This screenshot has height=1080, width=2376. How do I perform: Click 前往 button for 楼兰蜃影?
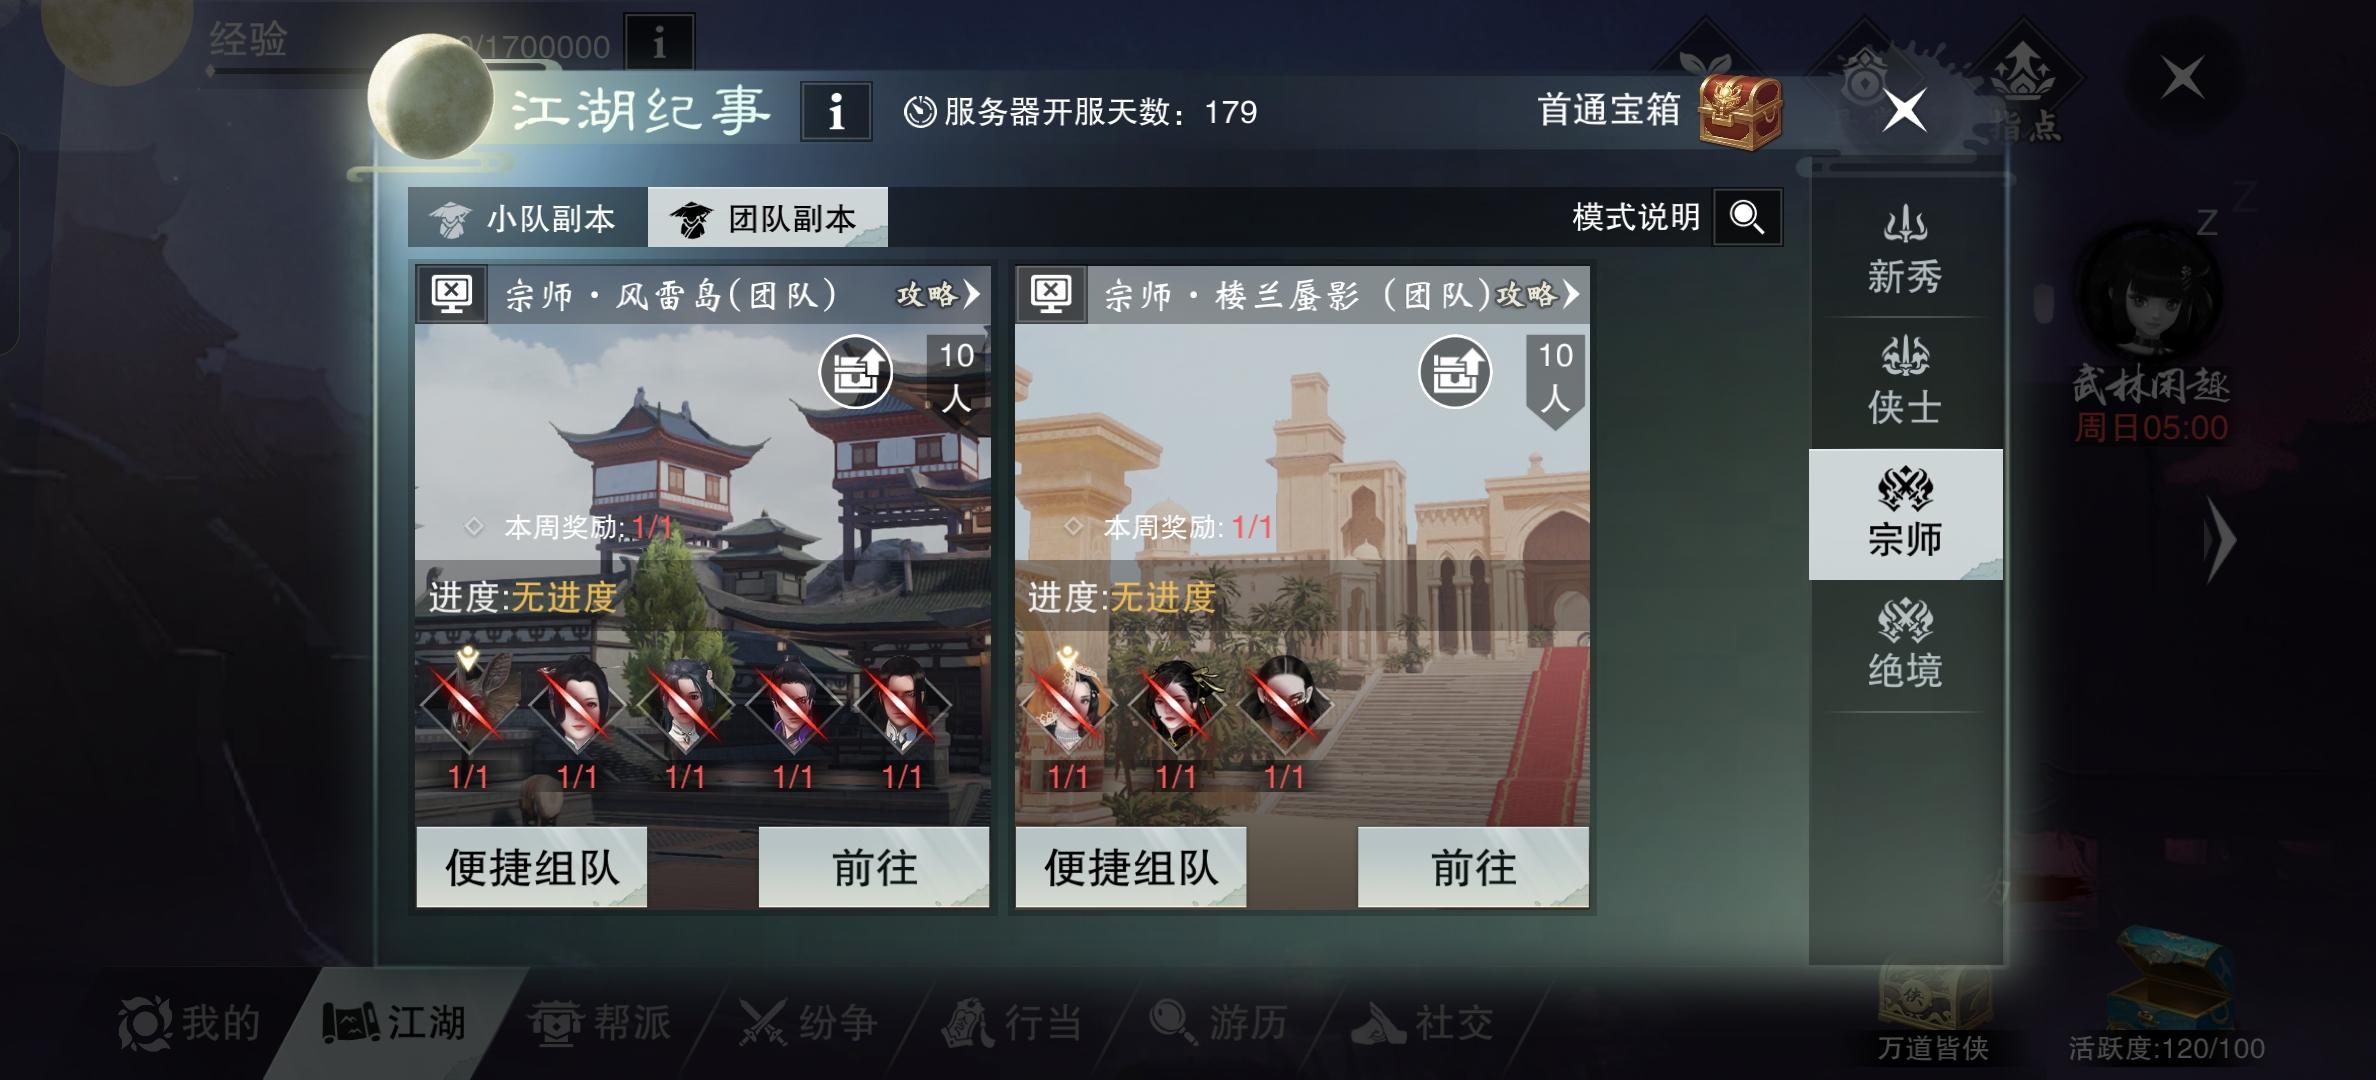[x=1473, y=867]
